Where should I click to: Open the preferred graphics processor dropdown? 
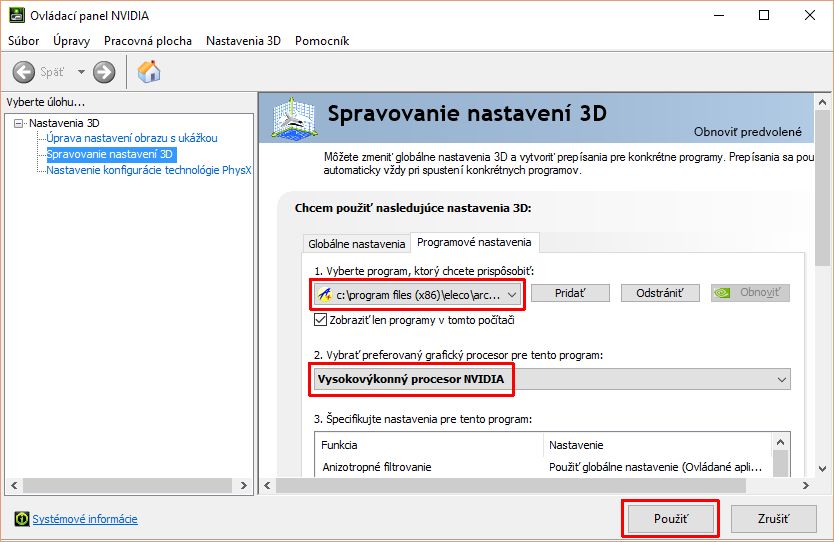coord(552,379)
